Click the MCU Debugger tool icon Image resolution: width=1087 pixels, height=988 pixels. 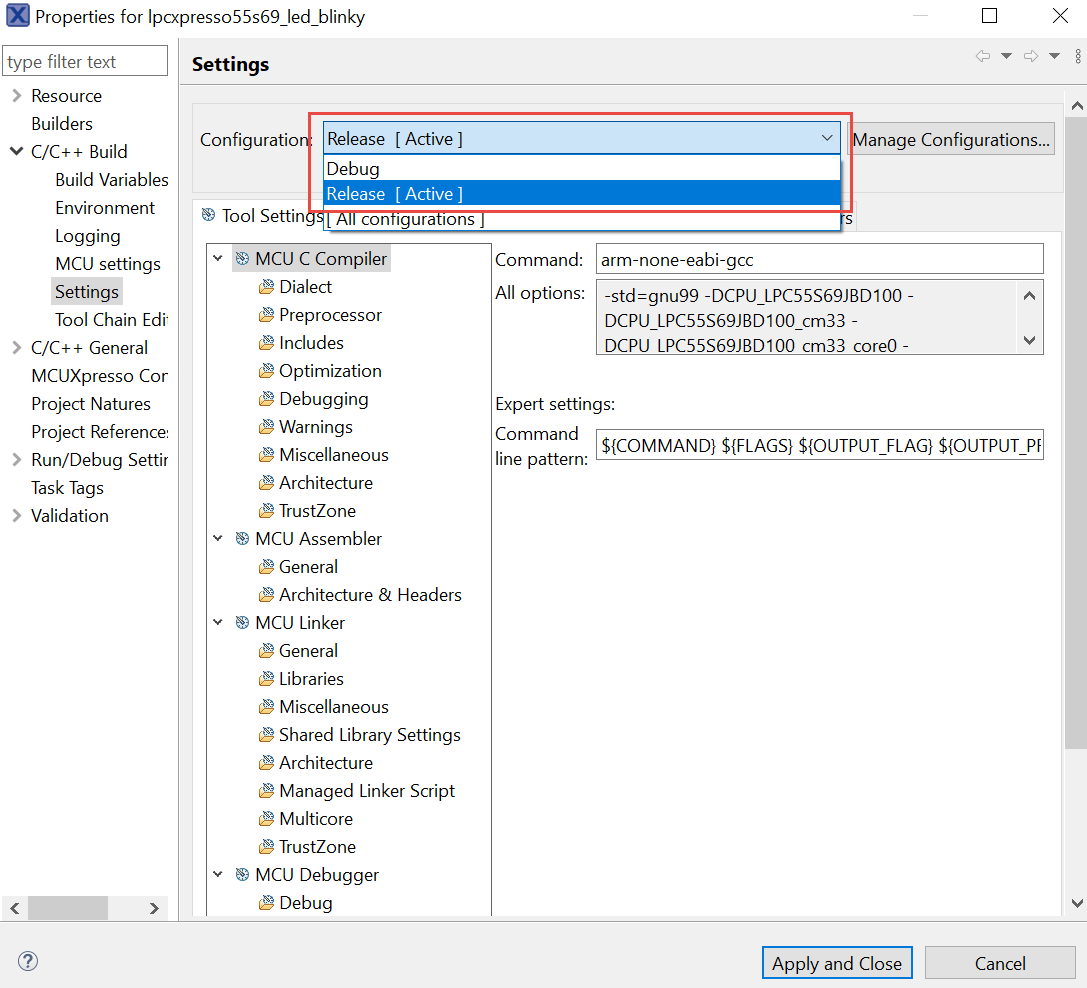242,875
